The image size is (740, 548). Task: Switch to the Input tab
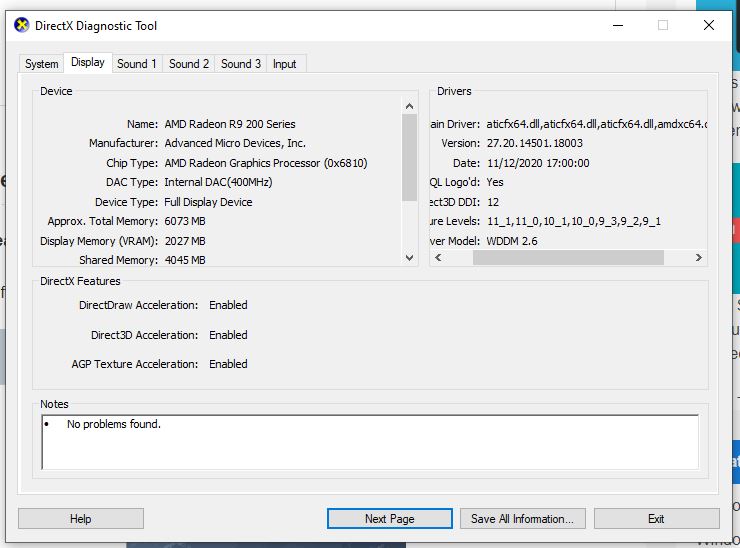tap(285, 64)
